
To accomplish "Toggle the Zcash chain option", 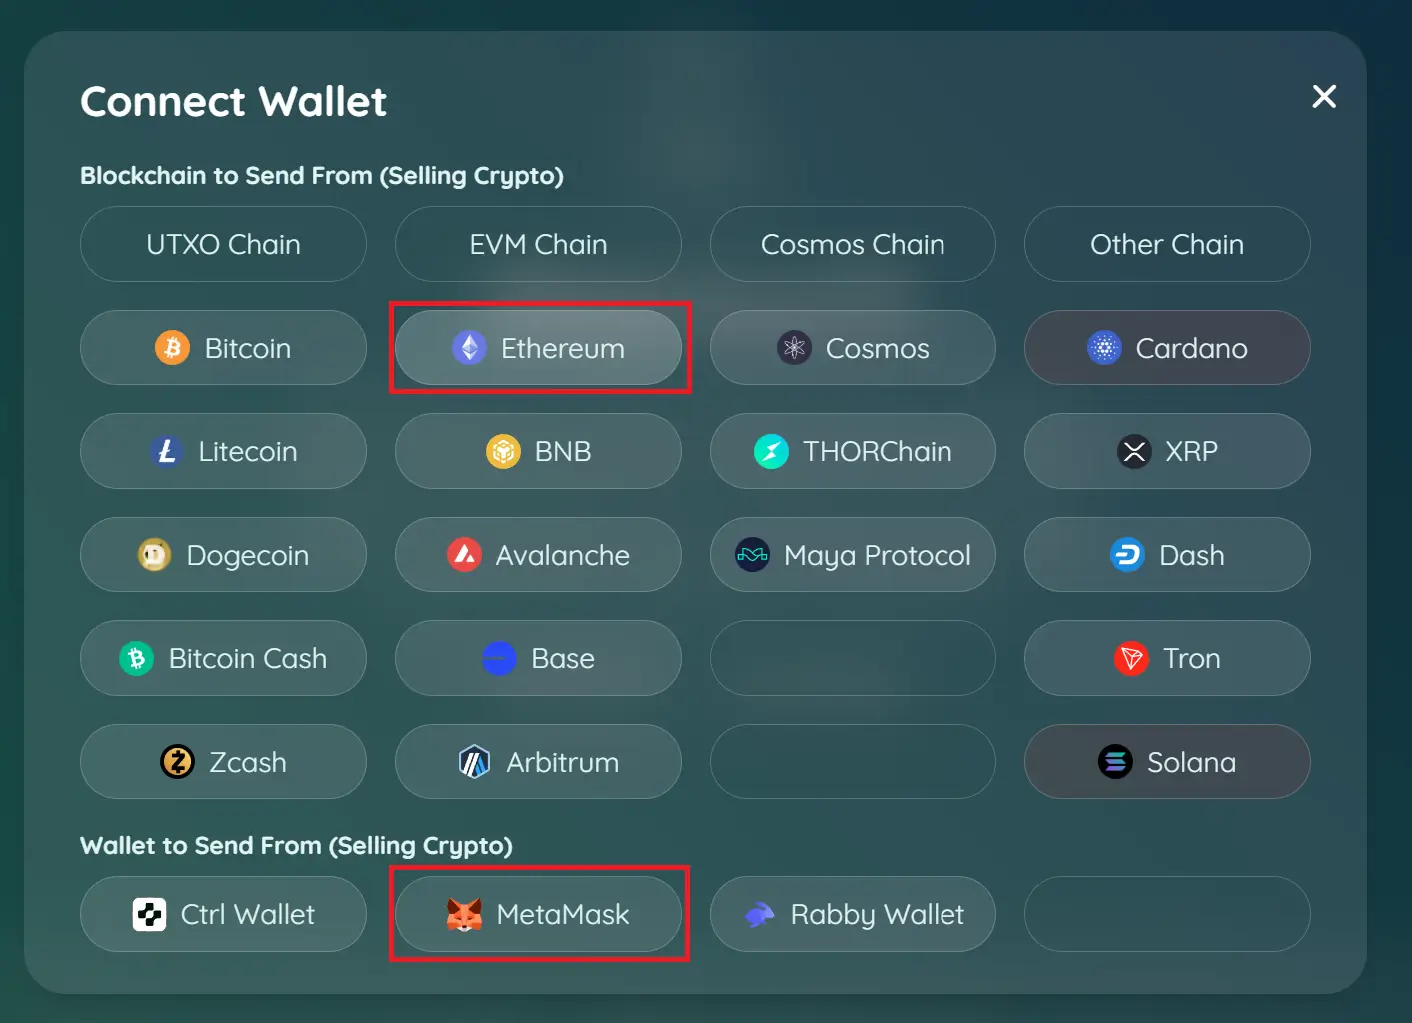I will coord(223,762).
